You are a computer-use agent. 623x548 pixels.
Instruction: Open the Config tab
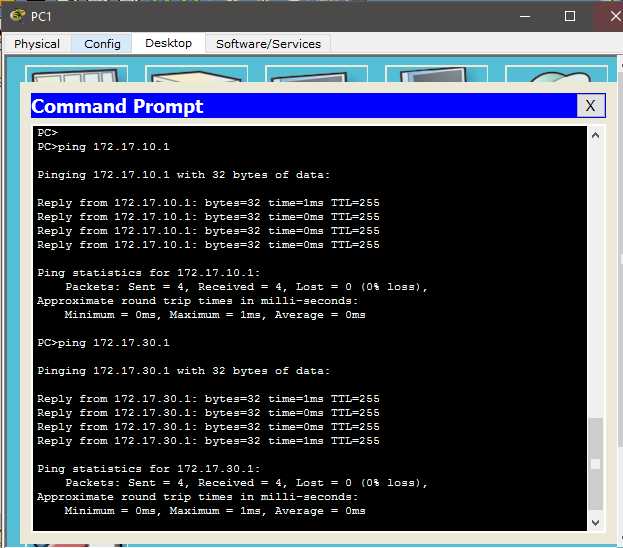coord(102,43)
